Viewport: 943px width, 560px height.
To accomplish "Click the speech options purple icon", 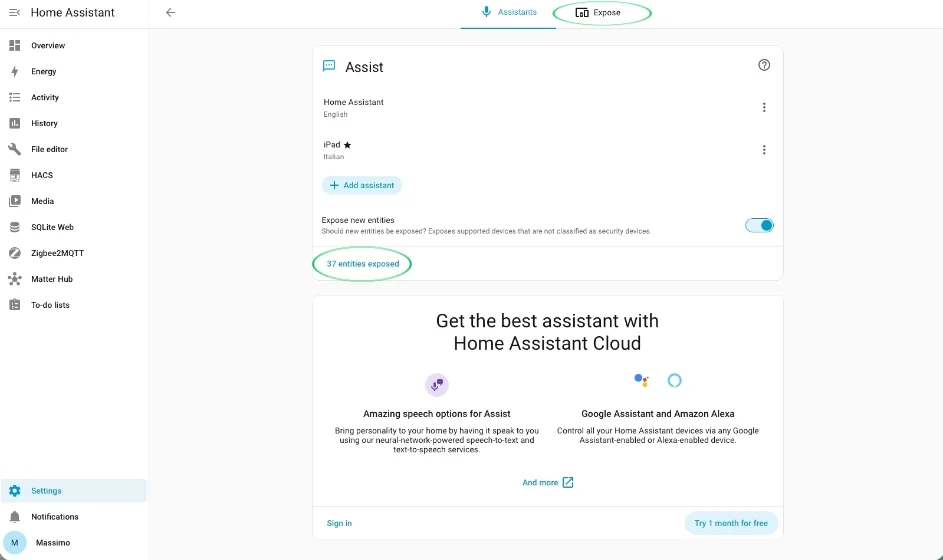I will [437, 384].
